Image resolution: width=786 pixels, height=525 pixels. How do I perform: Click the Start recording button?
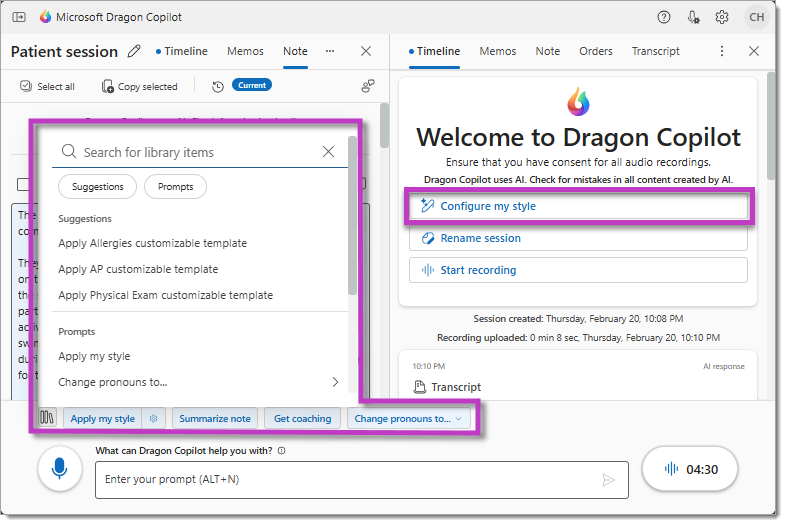578,270
